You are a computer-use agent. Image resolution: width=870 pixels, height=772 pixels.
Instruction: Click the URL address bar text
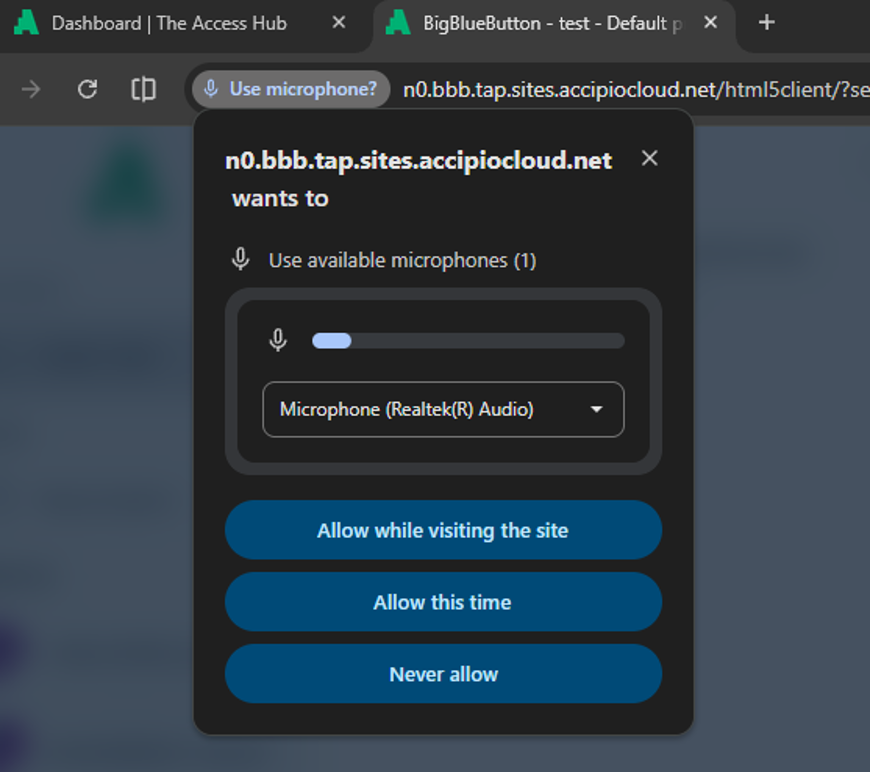coord(636,89)
